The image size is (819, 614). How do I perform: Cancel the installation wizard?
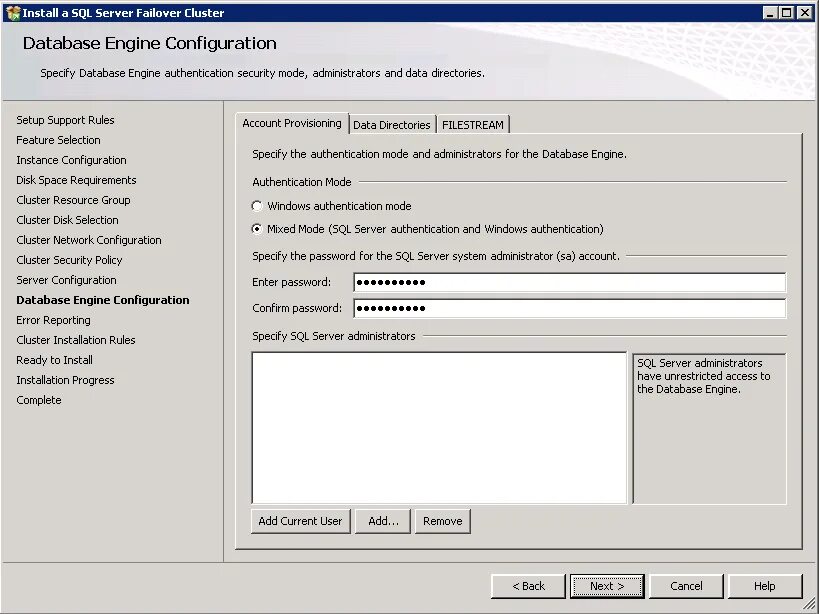[x=686, y=586]
